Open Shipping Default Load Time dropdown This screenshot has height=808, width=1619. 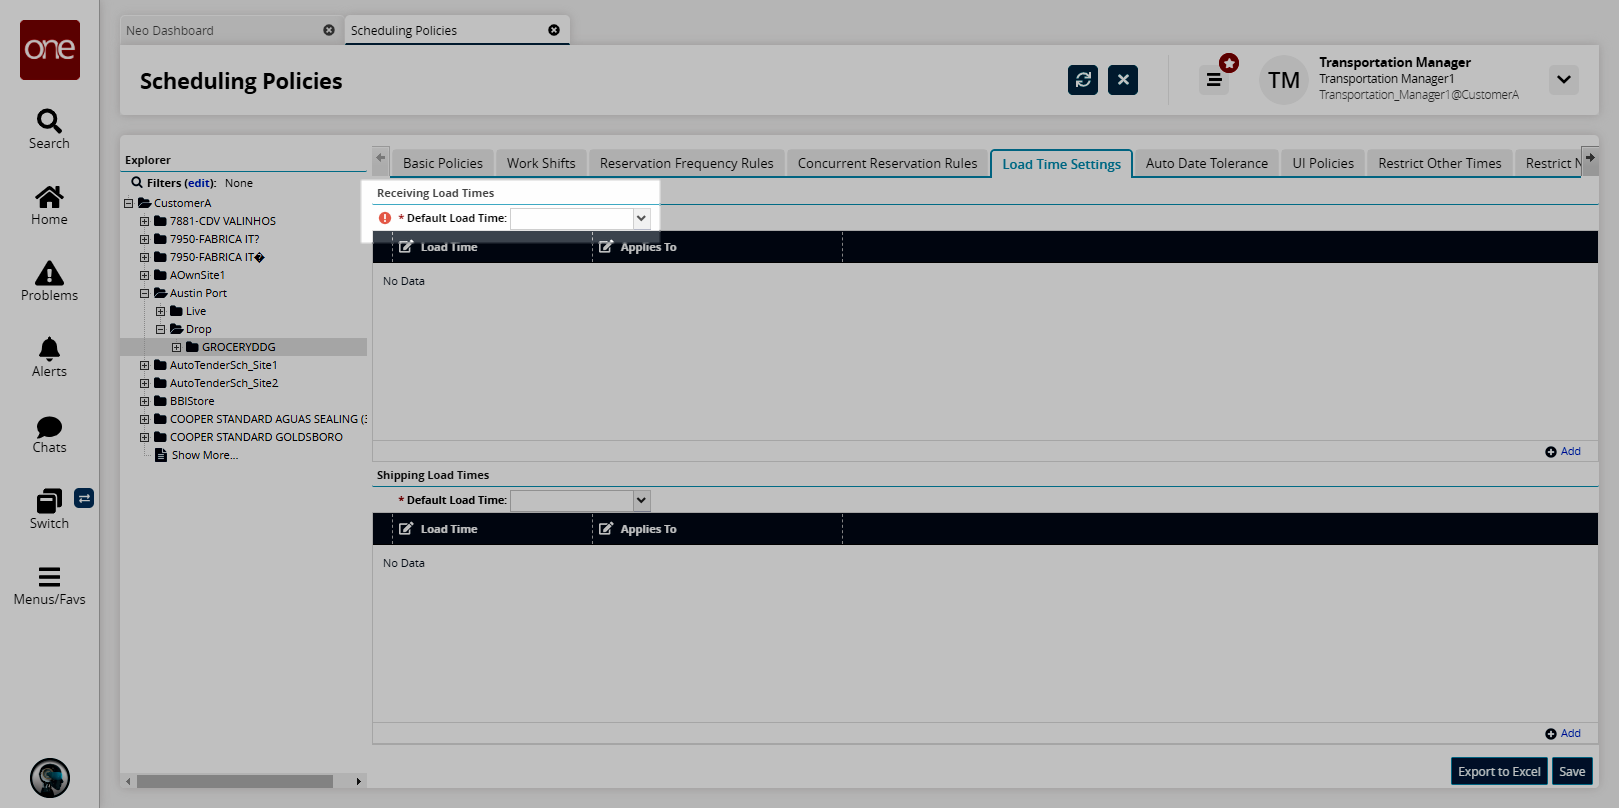(641, 500)
